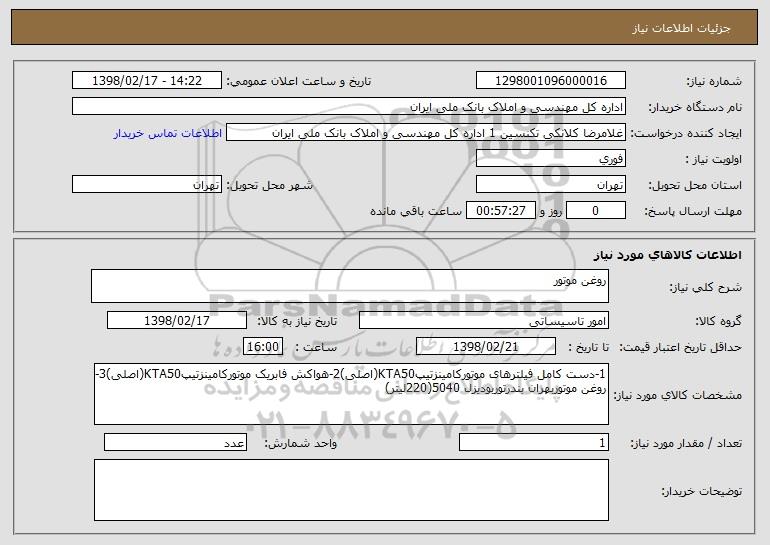Click the حداقل تاریخ اعتبار قیمت label
770x545 pixels.
point(681,347)
